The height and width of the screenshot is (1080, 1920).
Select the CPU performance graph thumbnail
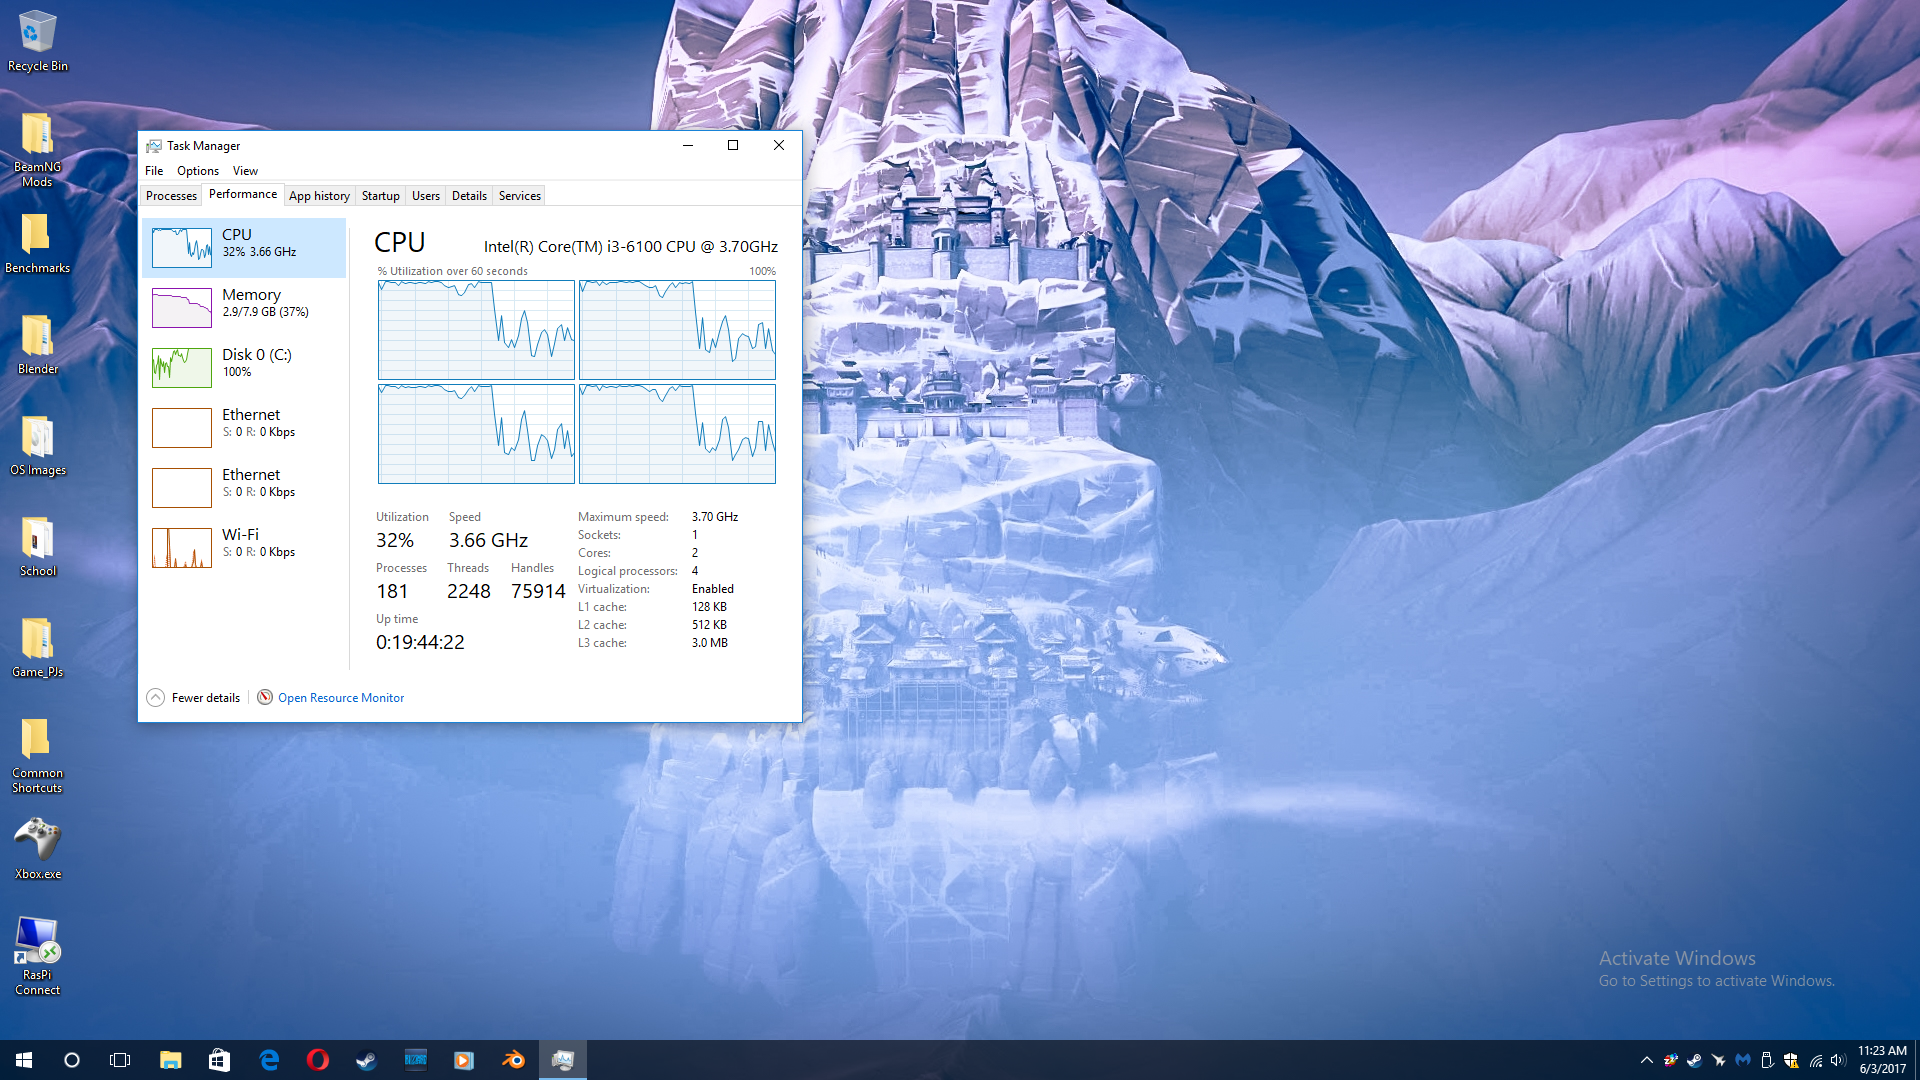coord(182,247)
